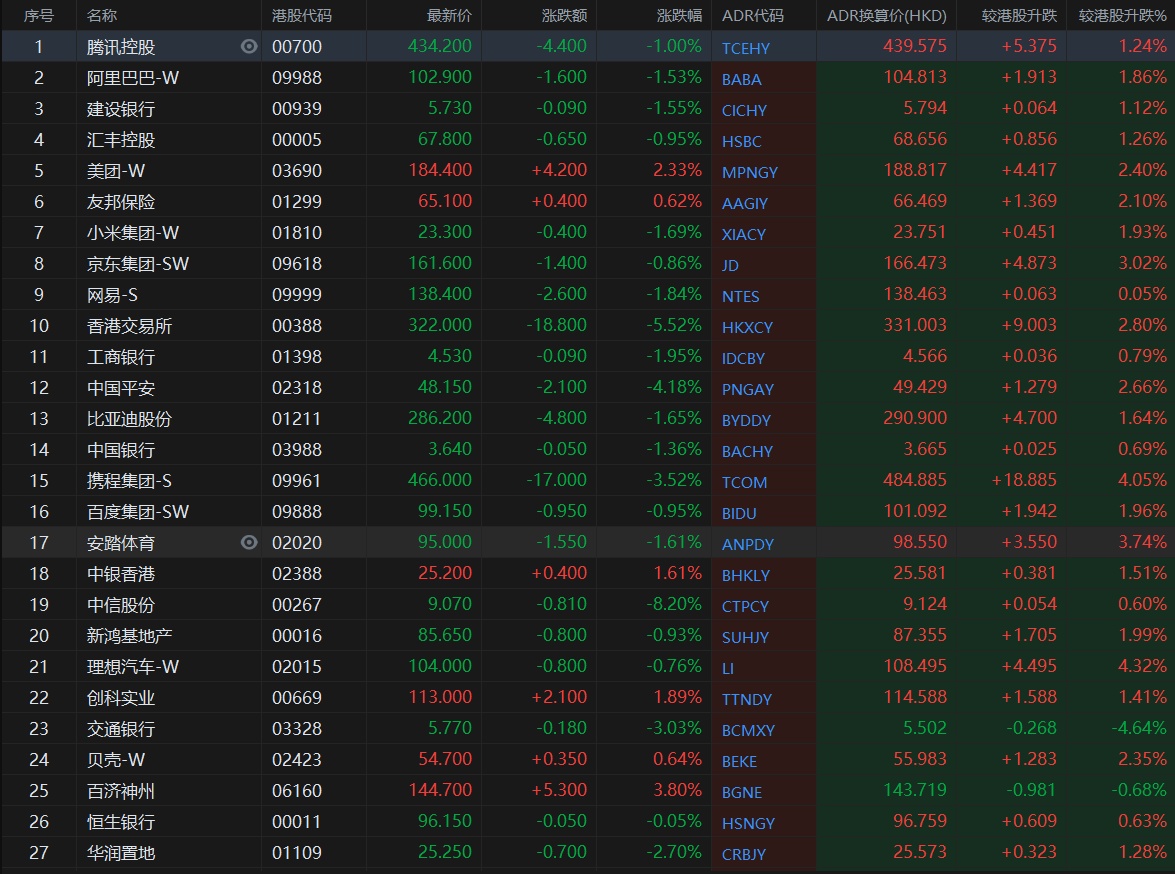Sort table by 涨跌幅 column header
The width and height of the screenshot is (1175, 874).
(x=679, y=16)
